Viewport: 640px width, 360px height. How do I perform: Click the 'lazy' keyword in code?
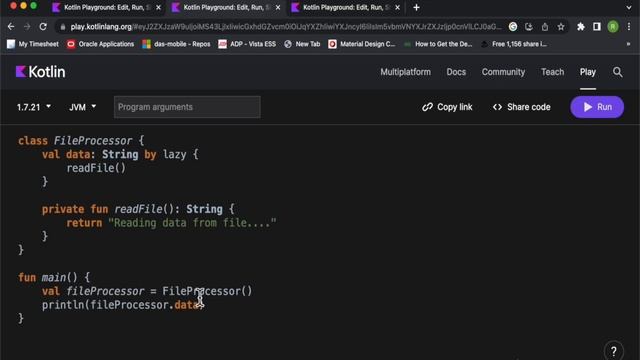point(174,155)
